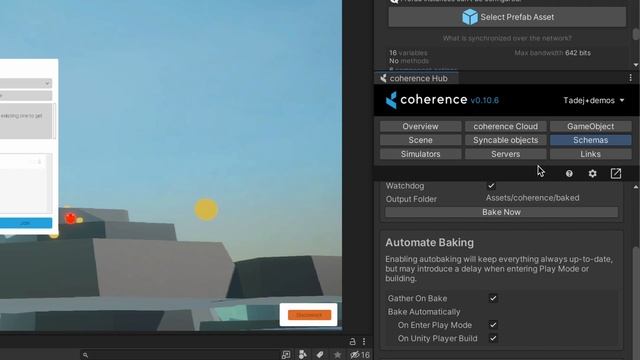
Task: Click the Bake Automatically label
Action: (424, 312)
